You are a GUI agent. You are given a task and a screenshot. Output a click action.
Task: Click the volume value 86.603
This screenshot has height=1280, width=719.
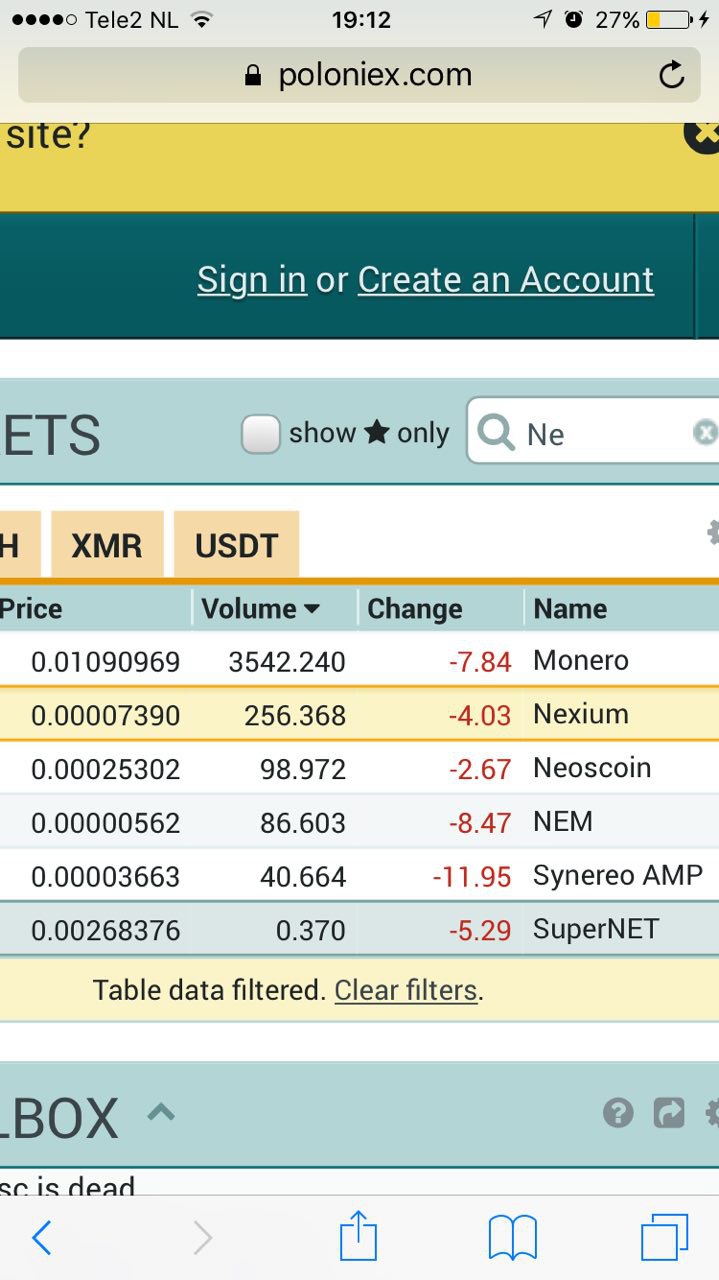click(x=303, y=823)
